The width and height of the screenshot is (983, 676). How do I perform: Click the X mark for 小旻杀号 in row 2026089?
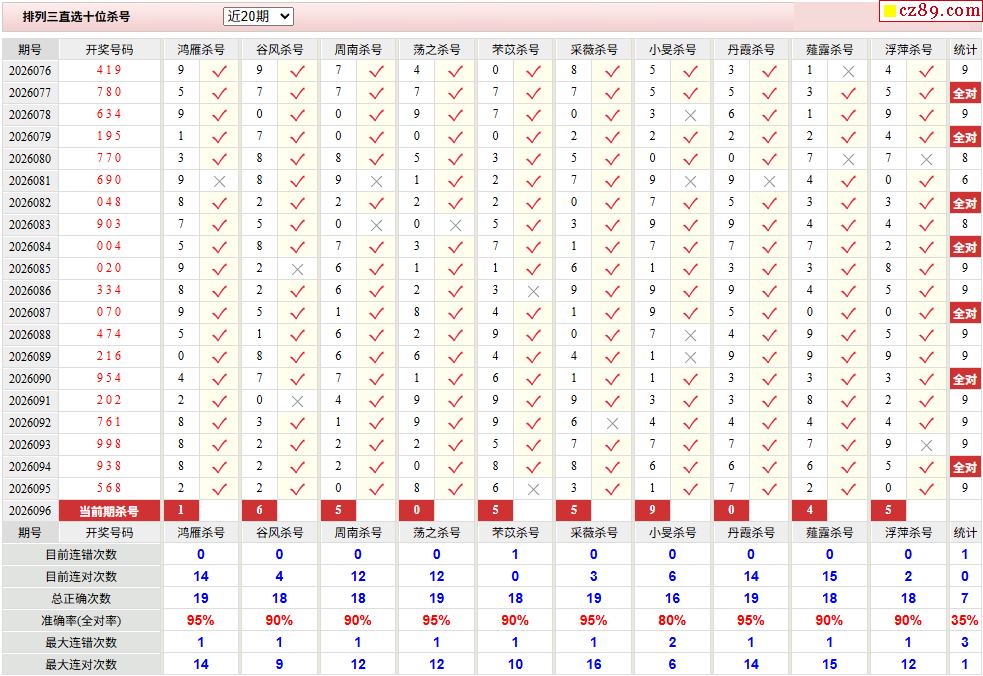(x=691, y=357)
